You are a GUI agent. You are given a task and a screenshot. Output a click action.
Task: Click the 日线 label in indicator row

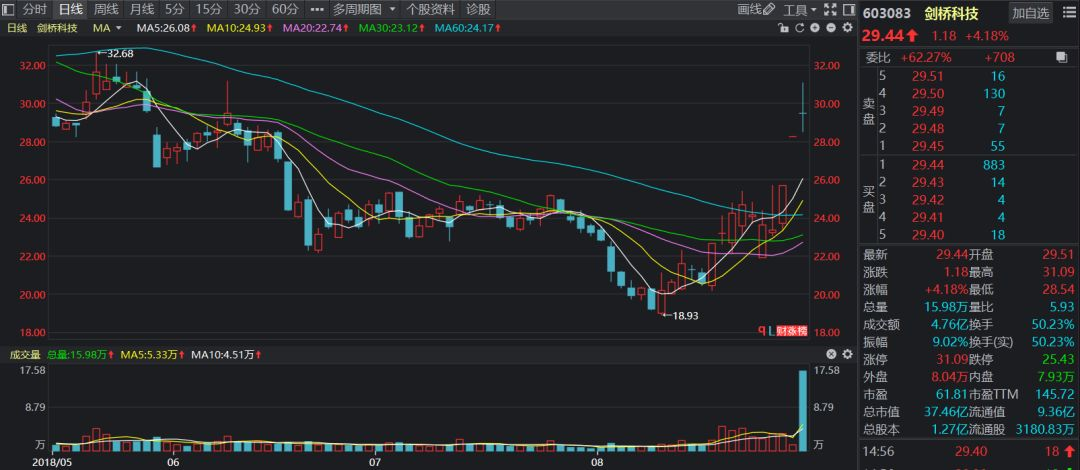coord(17,28)
